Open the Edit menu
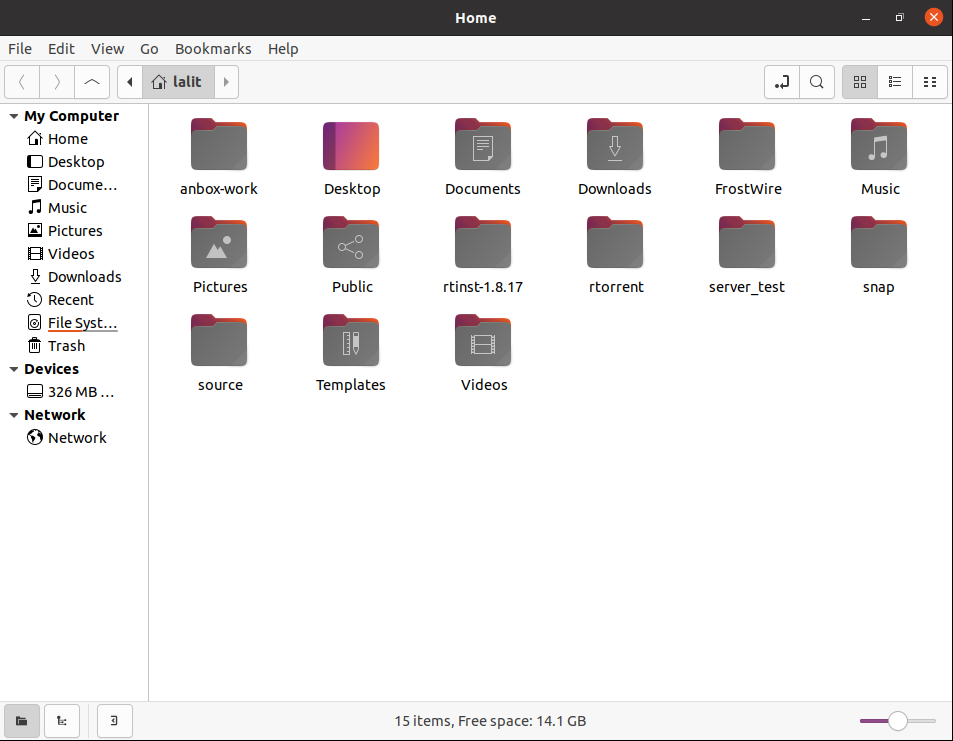Viewport: 953px width, 741px height. (x=61, y=48)
